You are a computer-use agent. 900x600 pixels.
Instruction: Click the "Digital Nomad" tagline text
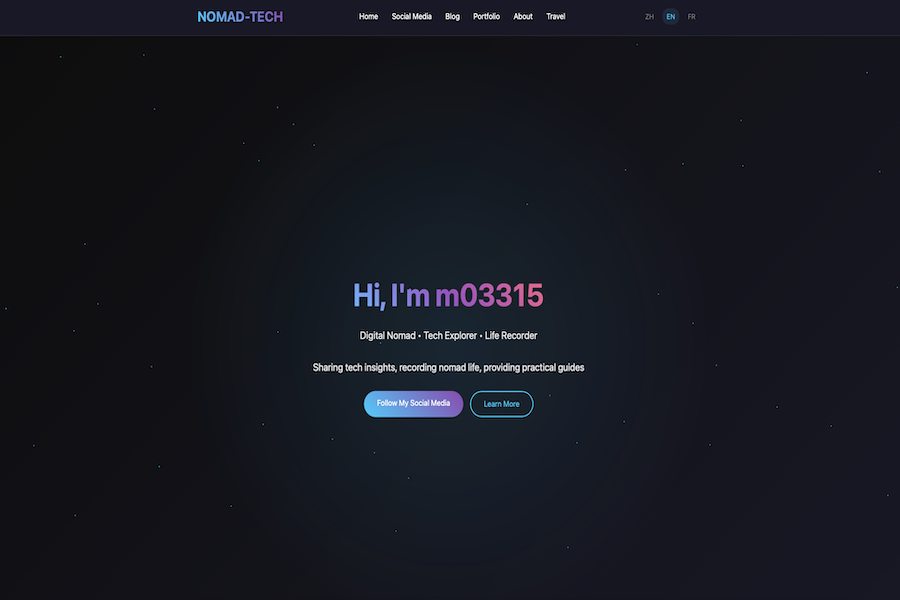(387, 335)
